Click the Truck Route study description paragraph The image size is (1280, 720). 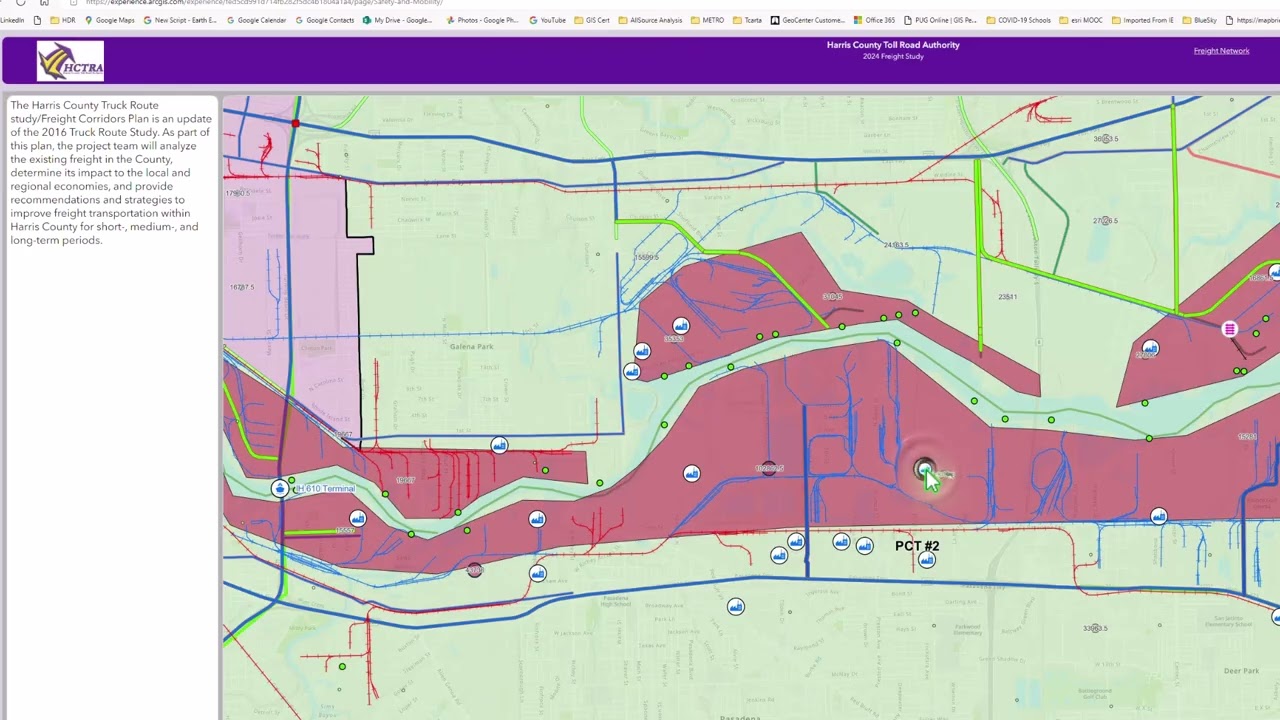click(x=111, y=173)
